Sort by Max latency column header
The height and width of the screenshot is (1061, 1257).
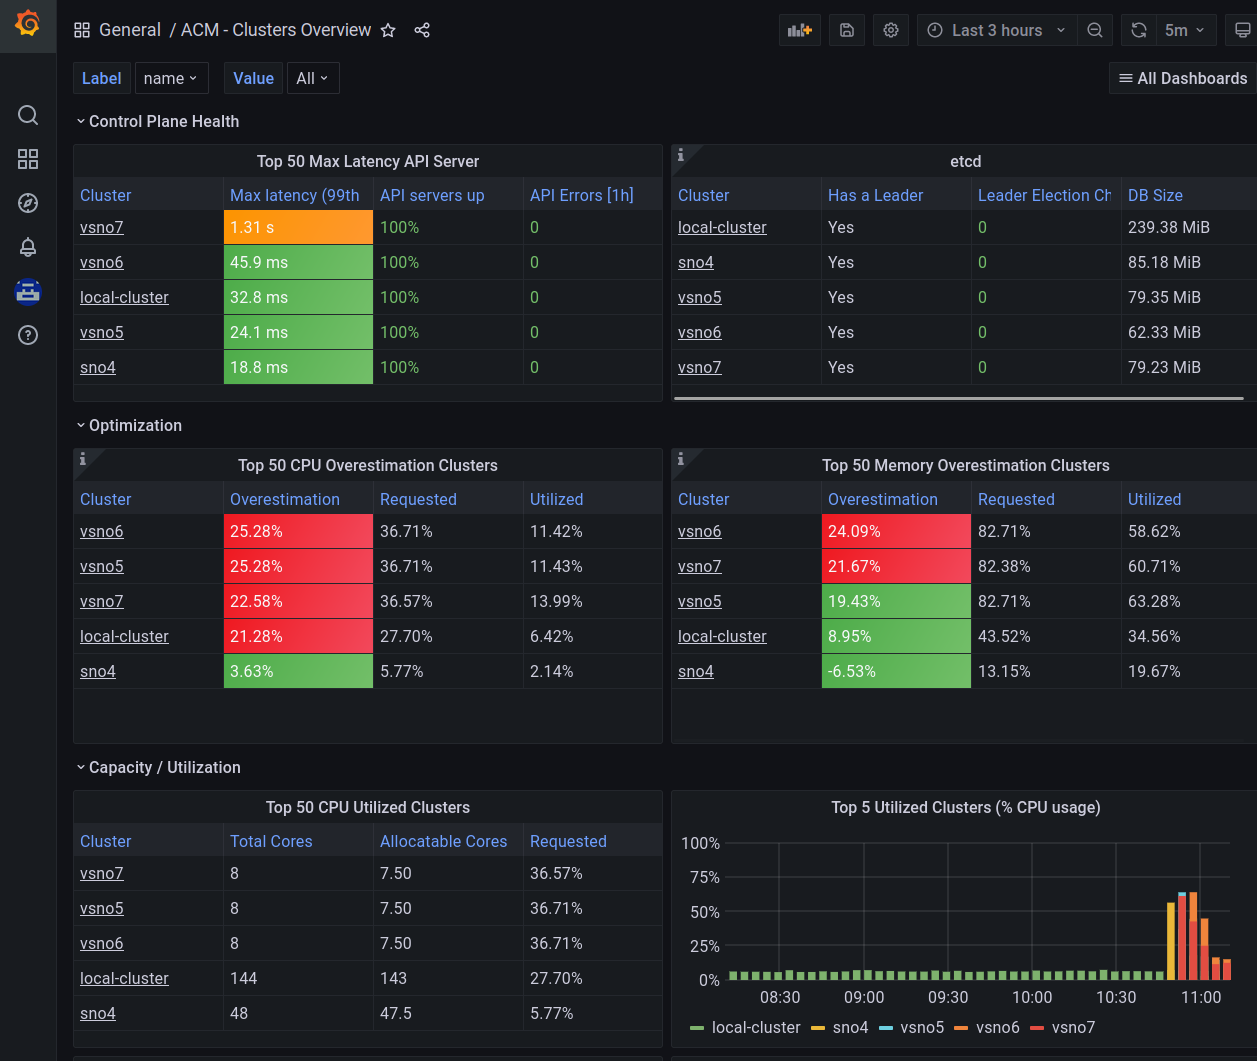295,195
